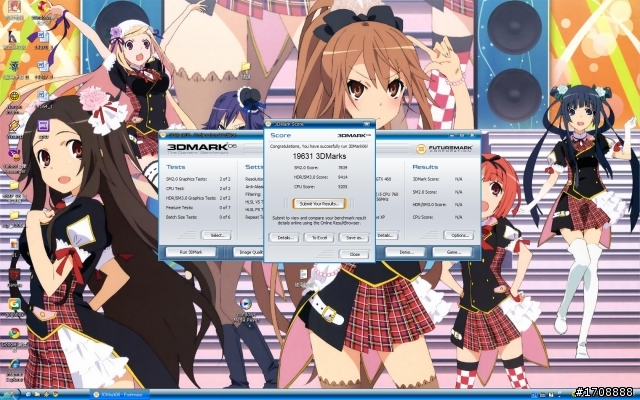Launch Internet Explorer from Quick Launch
The image size is (640, 400).
pos(29,395)
